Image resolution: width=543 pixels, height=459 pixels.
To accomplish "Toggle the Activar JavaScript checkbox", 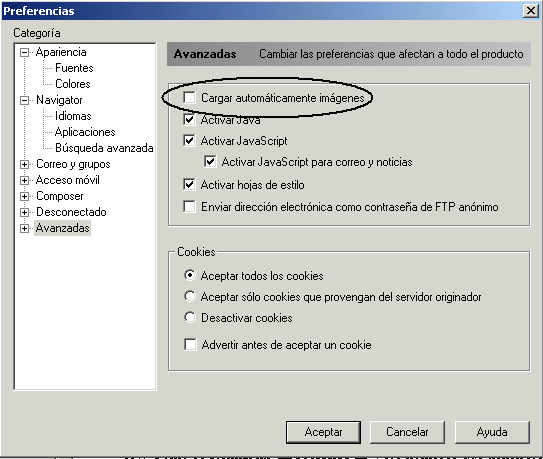I will point(189,141).
